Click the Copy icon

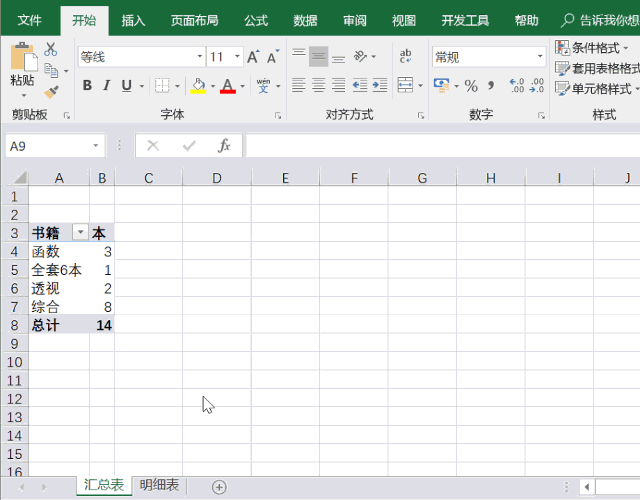click(x=51, y=71)
